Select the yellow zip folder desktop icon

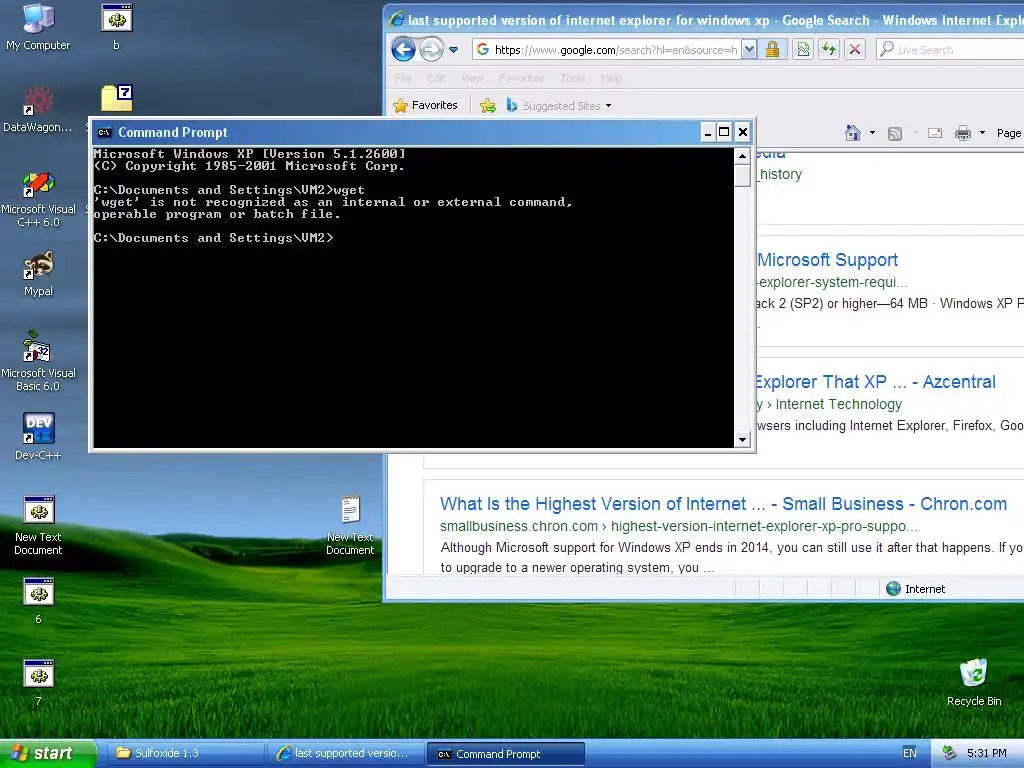[x=117, y=98]
